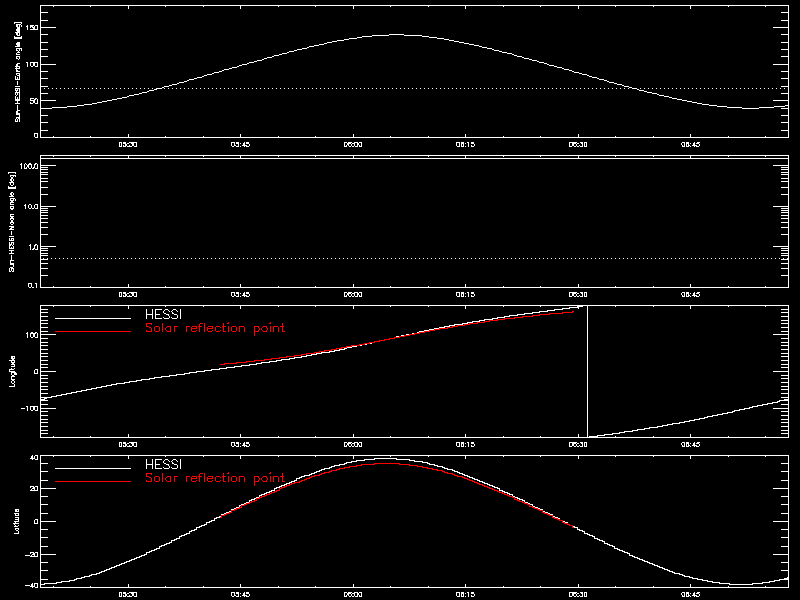This screenshot has height=600, width=800.
Task: Click '-100' tick label on Longitude plot
Action: coord(30,409)
